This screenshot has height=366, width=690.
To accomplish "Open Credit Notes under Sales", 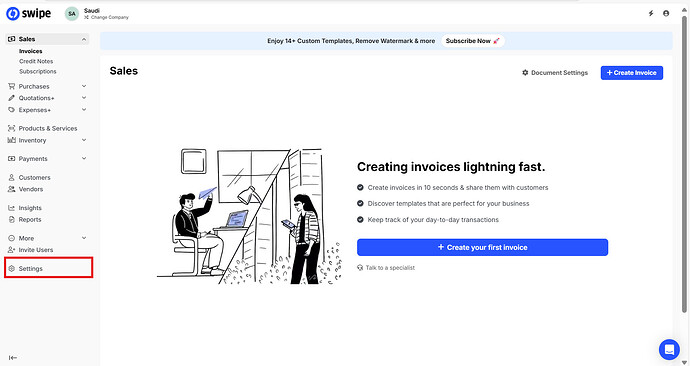I will pyautogui.click(x=36, y=61).
